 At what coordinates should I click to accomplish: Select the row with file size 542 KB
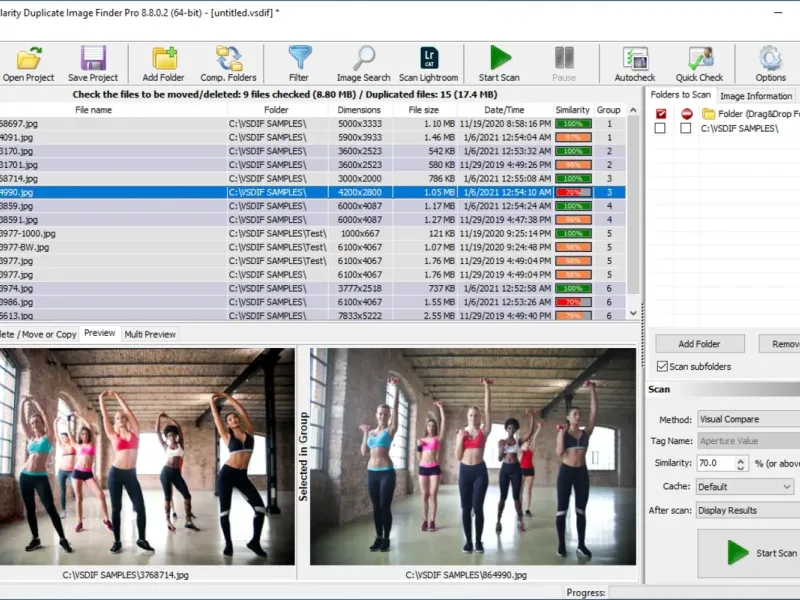point(312,151)
